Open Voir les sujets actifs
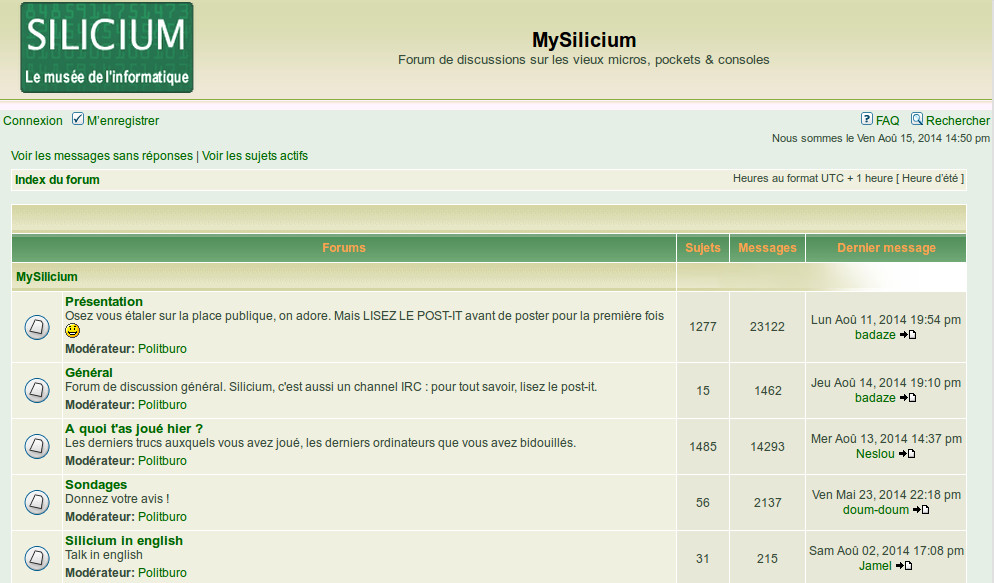This screenshot has height=583, width=994. 255,156
